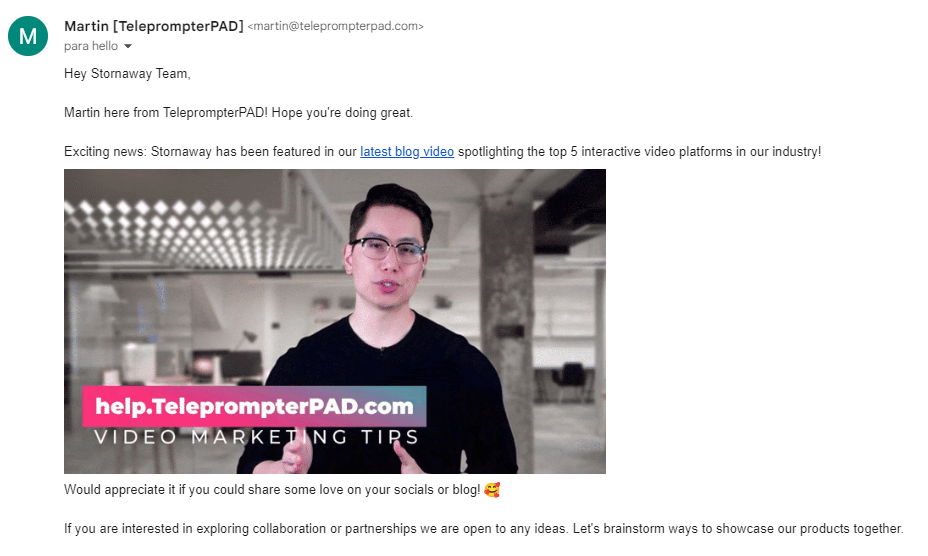
Task: Click the green M sender avatar
Action: coord(28,36)
